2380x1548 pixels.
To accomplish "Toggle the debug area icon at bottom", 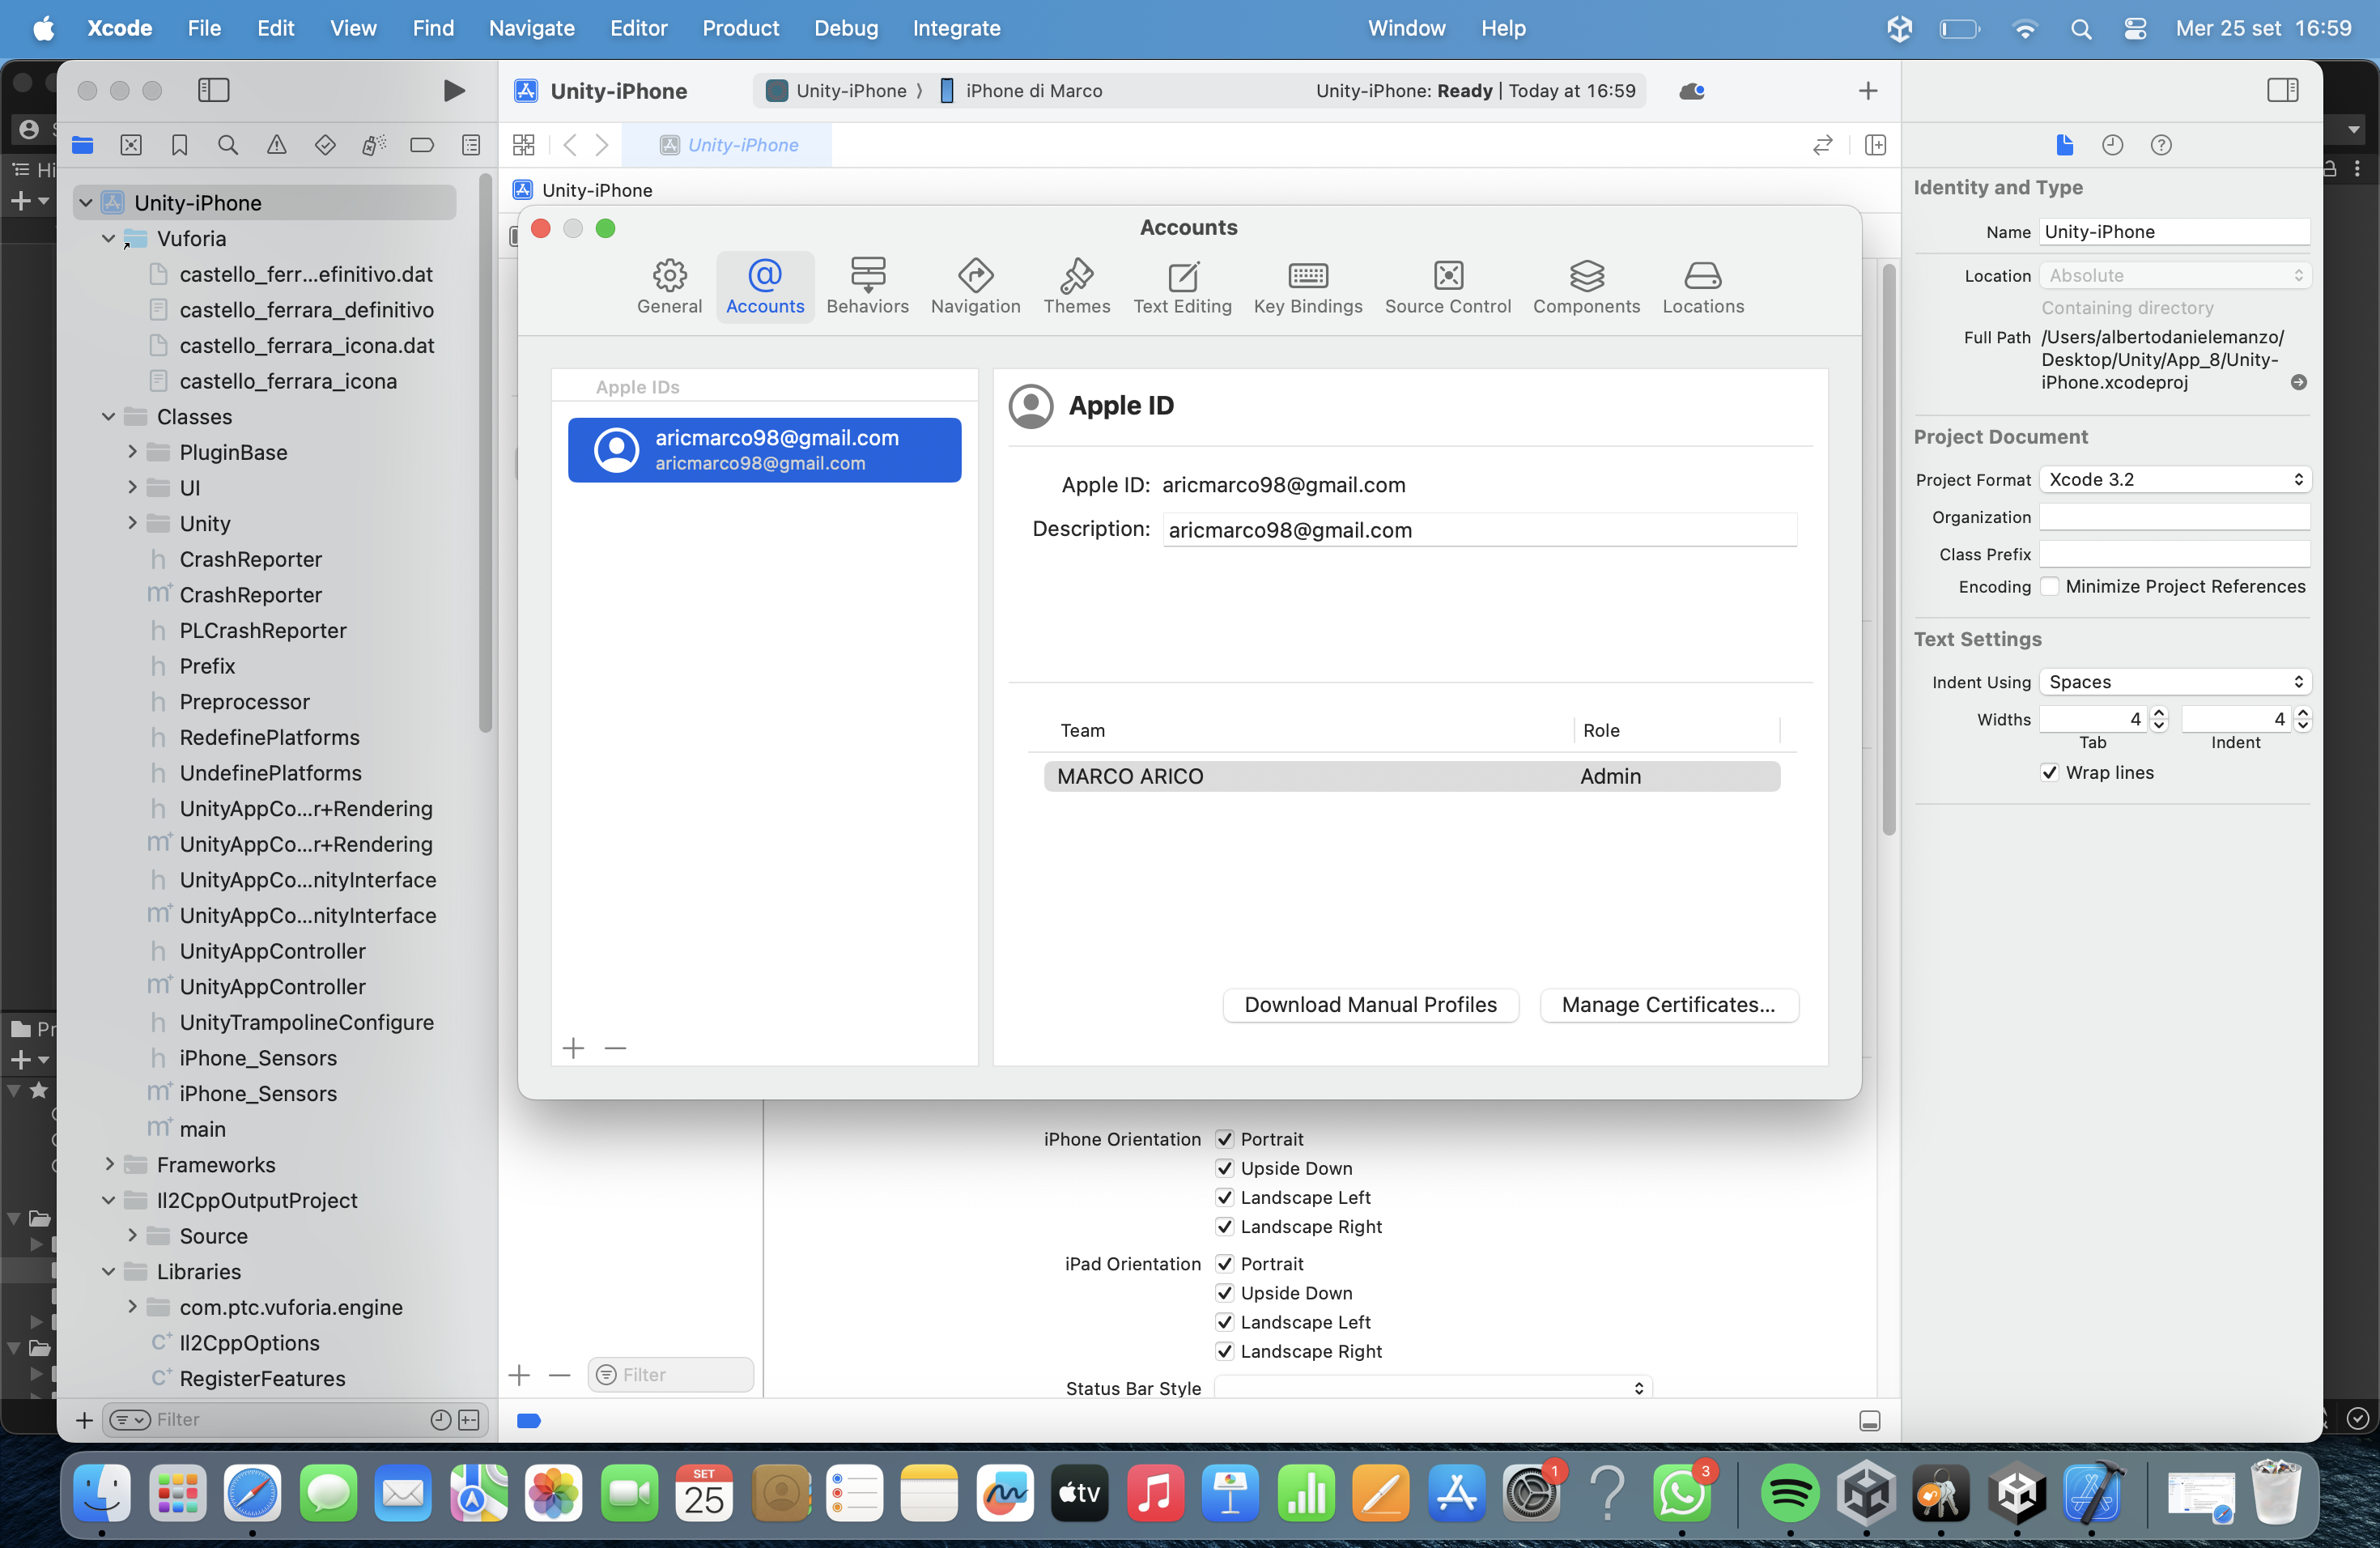I will coord(1869,1421).
